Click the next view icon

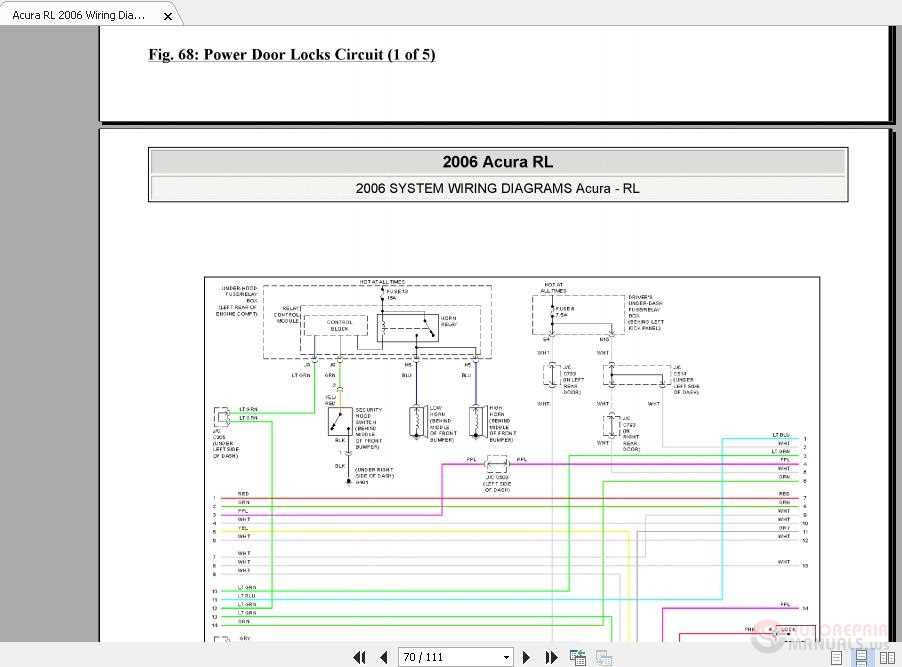[604, 657]
